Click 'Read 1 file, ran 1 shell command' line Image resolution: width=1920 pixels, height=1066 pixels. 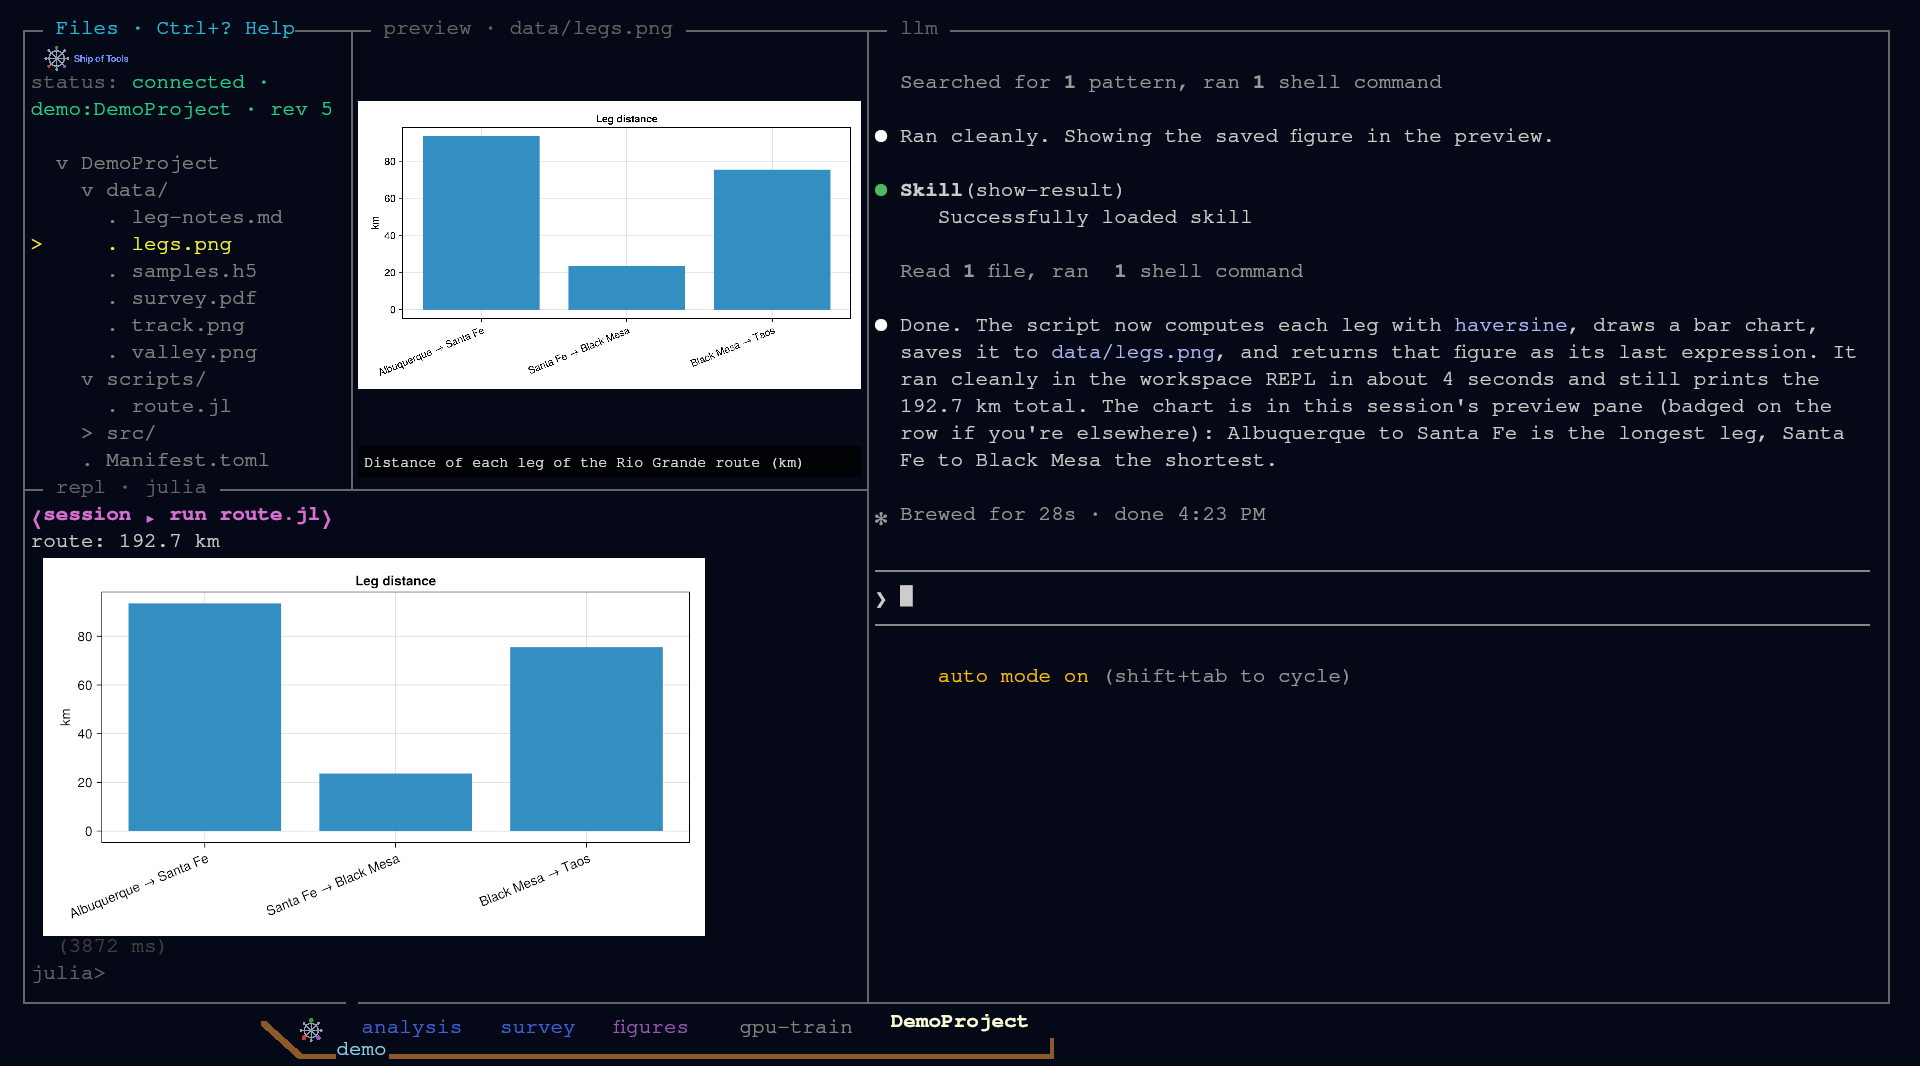[x=1101, y=271]
